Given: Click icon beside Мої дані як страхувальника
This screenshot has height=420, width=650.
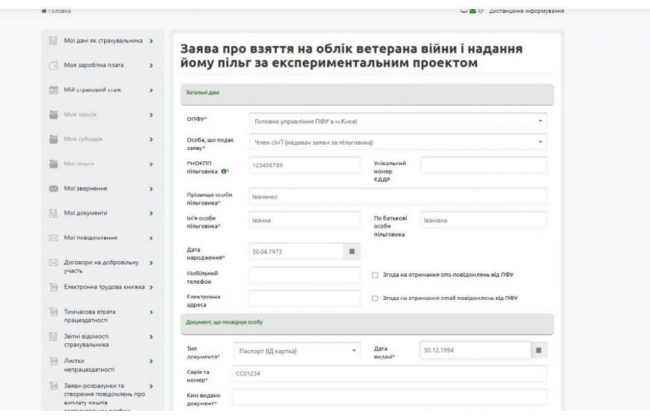Looking at the screenshot, I should 53,41.
